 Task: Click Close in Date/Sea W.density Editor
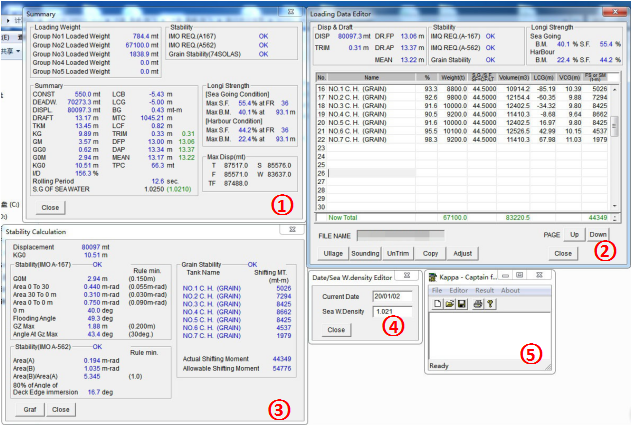click(x=336, y=330)
